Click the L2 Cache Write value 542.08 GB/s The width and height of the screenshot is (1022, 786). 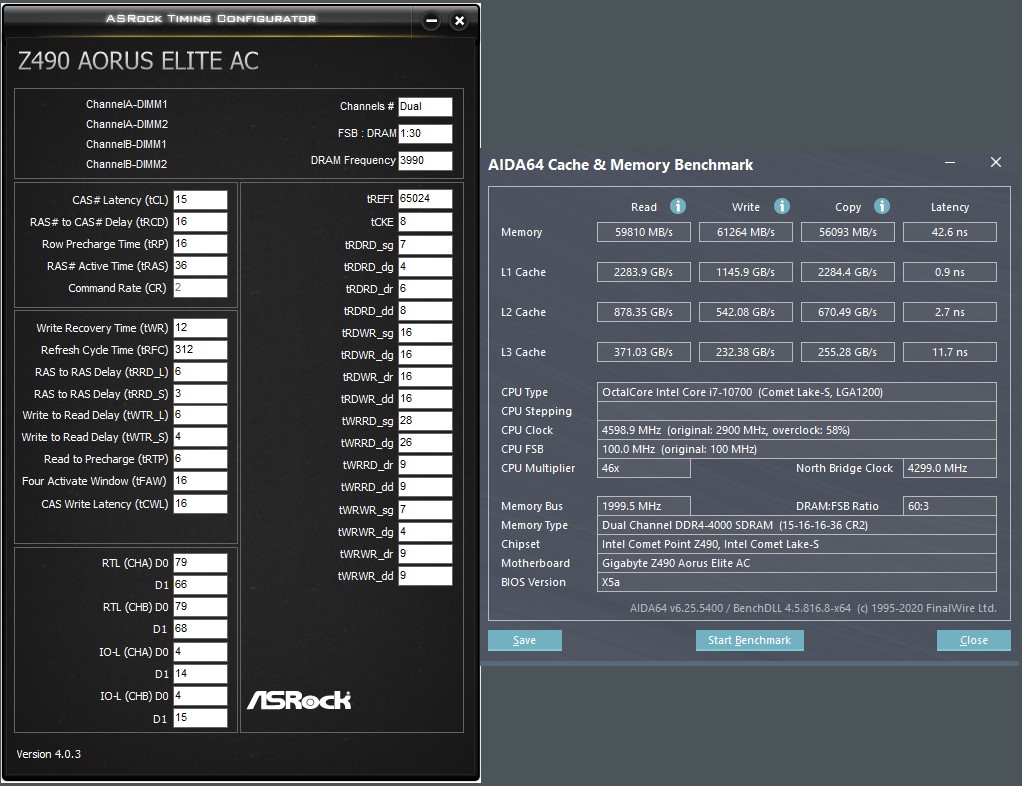[x=746, y=312]
